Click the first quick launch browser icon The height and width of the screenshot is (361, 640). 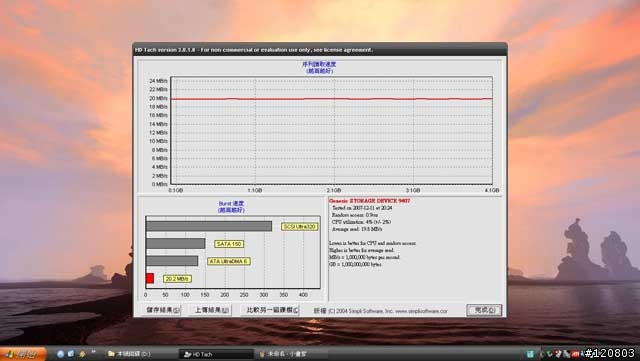coord(61,354)
